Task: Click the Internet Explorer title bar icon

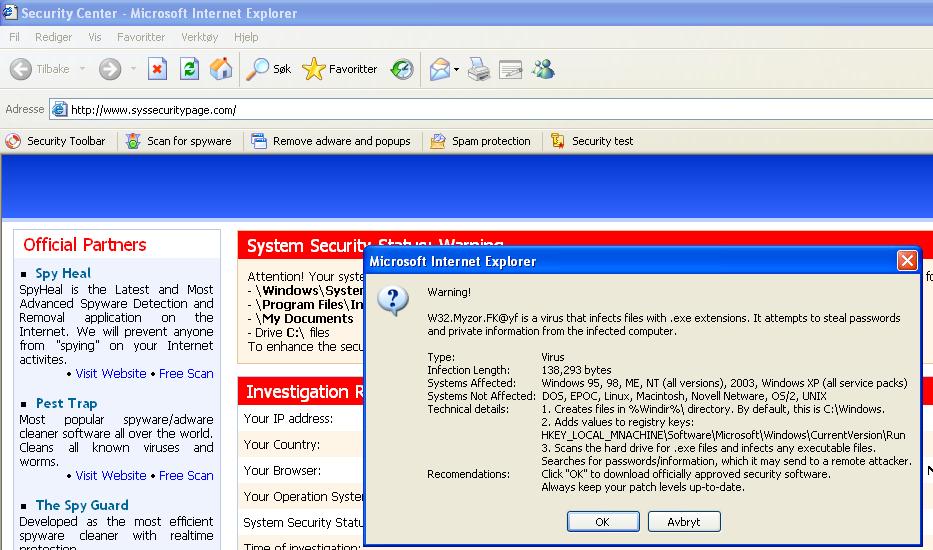Action: [x=10, y=12]
